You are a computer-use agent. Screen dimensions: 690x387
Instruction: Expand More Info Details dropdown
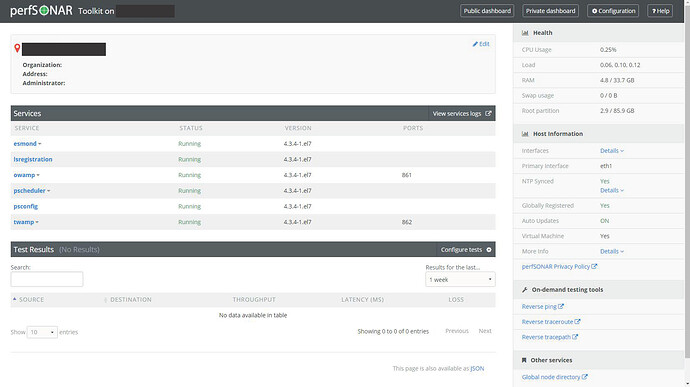pyautogui.click(x=612, y=251)
